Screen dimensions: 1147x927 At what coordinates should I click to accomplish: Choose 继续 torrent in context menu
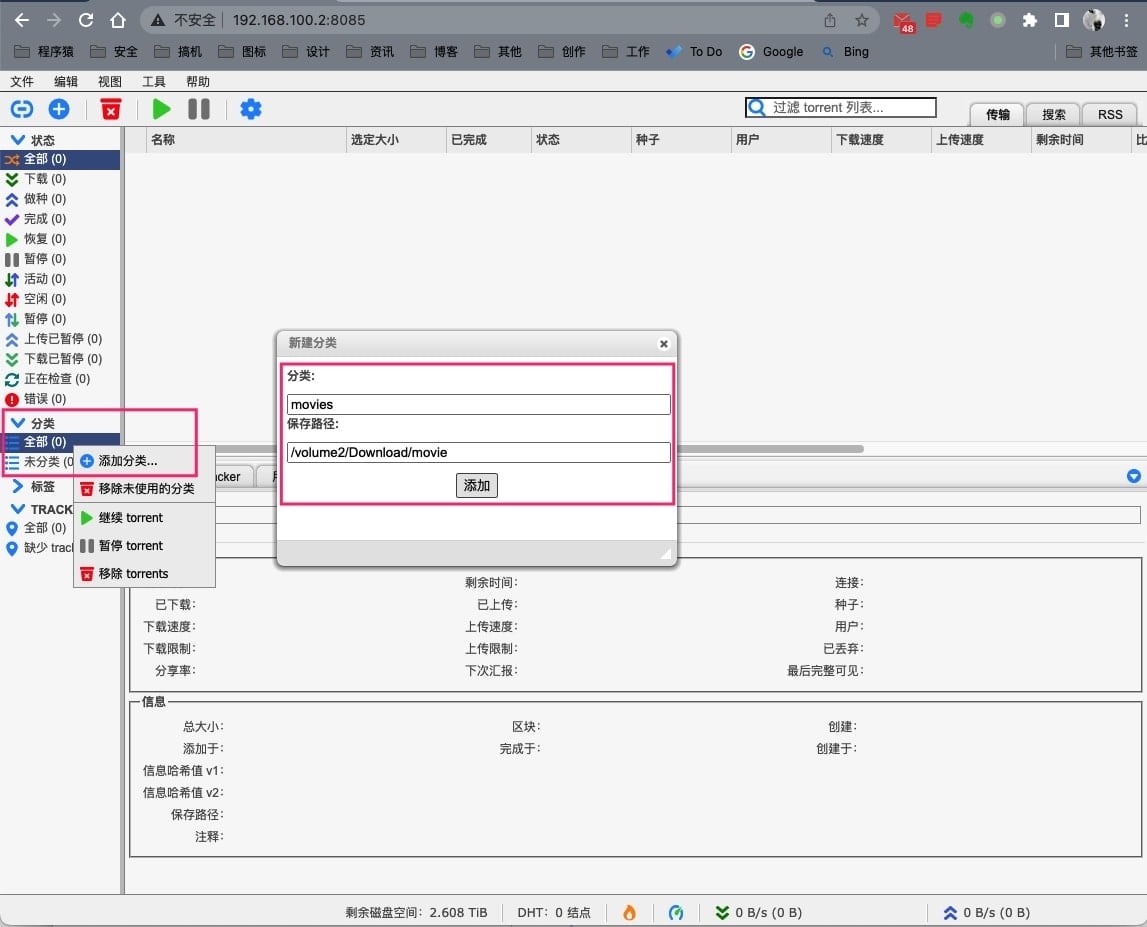(144, 518)
